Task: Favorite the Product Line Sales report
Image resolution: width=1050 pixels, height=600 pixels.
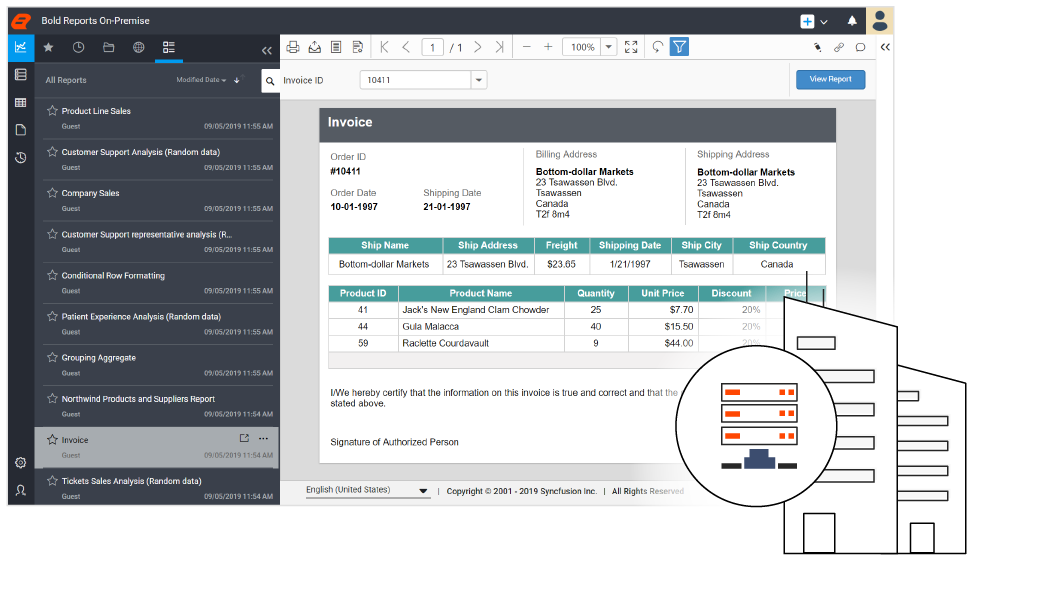Action: (52, 110)
